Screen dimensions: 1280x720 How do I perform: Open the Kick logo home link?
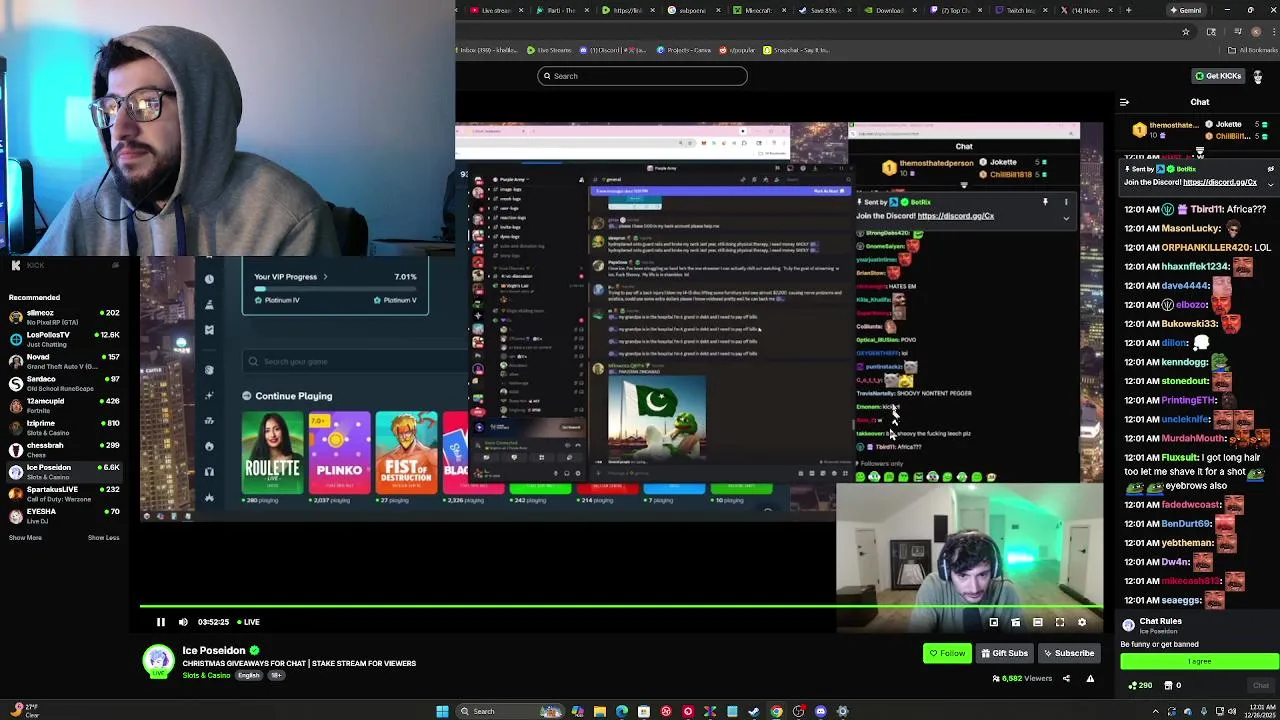point(28,265)
